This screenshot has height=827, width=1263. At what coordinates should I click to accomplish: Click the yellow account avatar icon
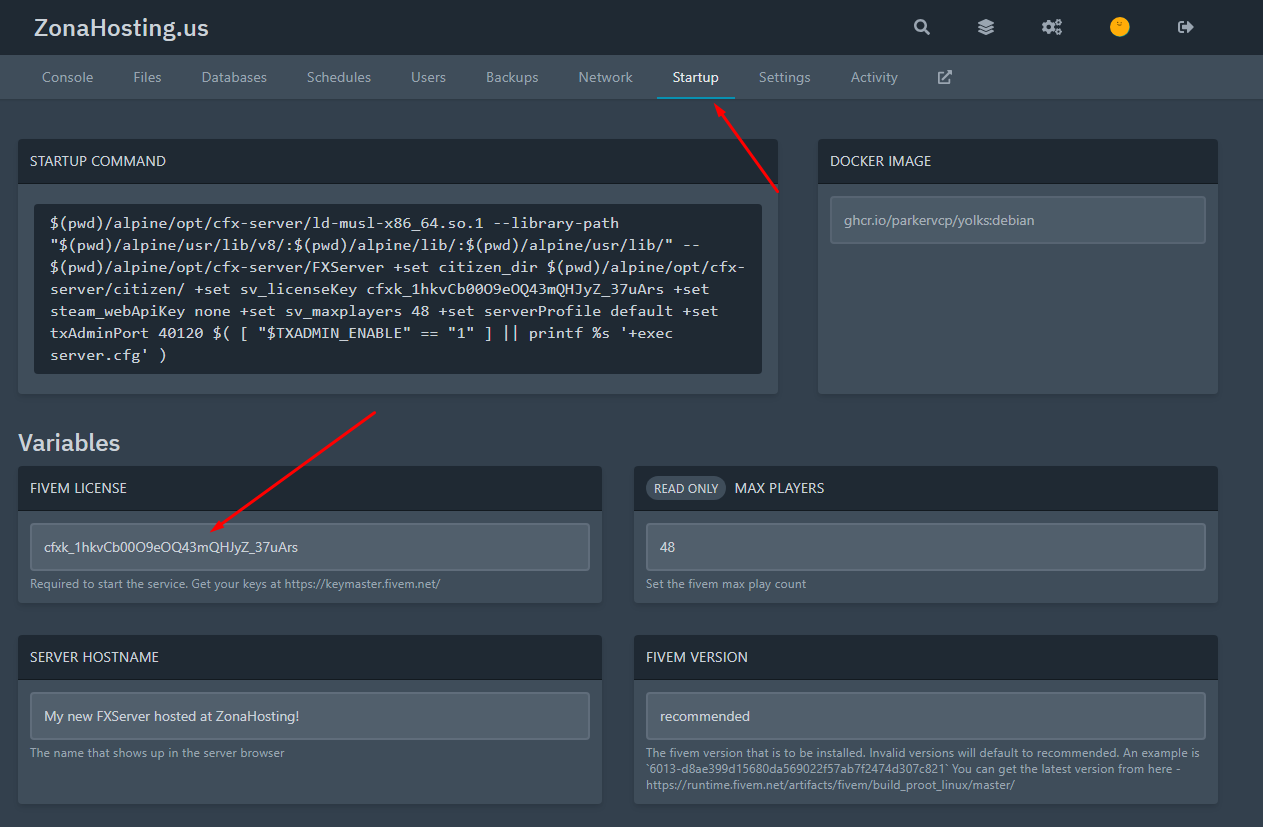1120,27
